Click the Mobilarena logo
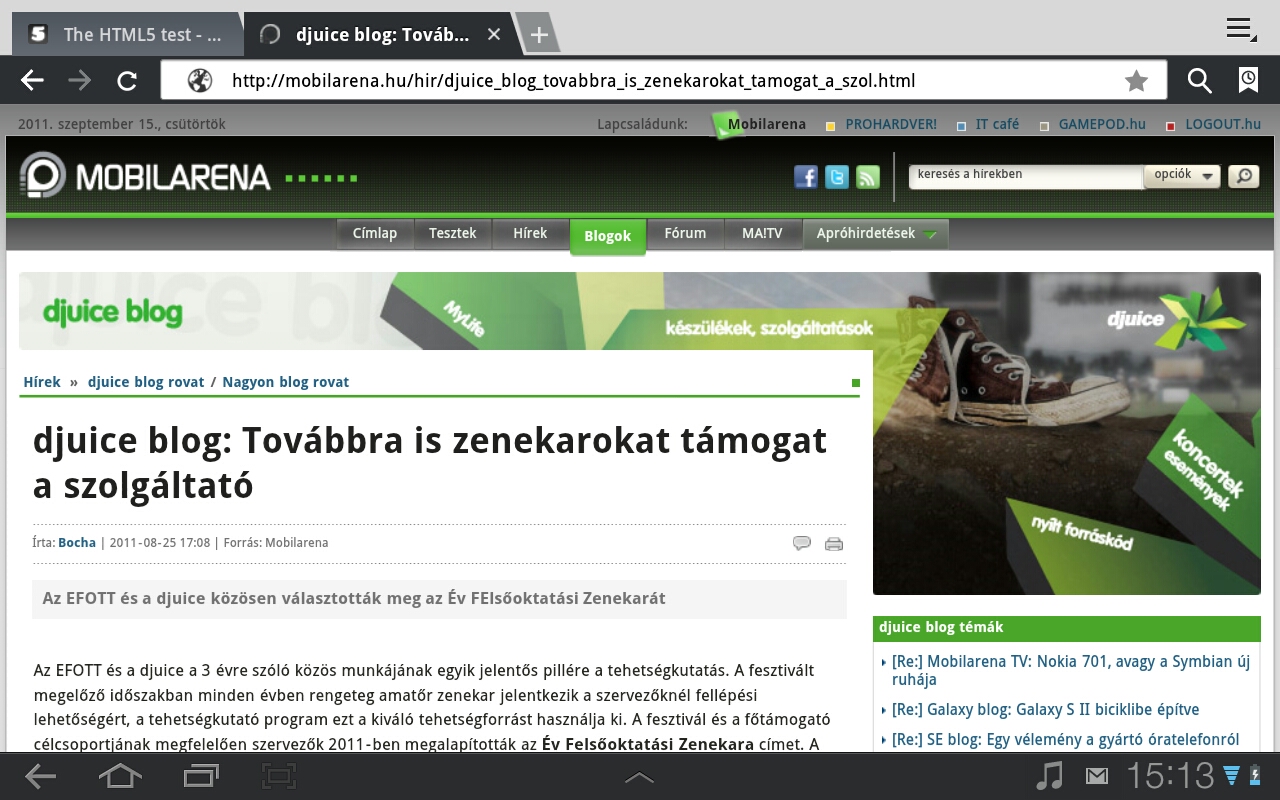Image resolution: width=1280 pixels, height=800 pixels. click(x=145, y=177)
